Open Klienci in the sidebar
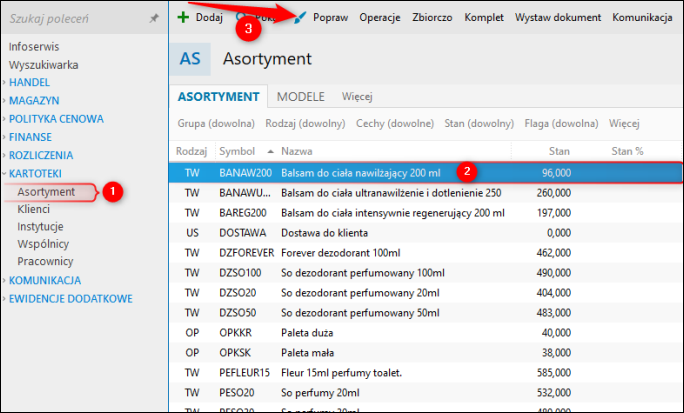684x413 pixels. [34, 209]
